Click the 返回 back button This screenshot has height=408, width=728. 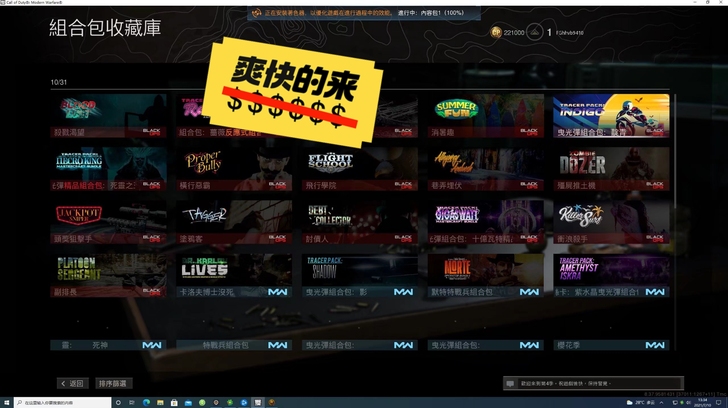pos(72,383)
